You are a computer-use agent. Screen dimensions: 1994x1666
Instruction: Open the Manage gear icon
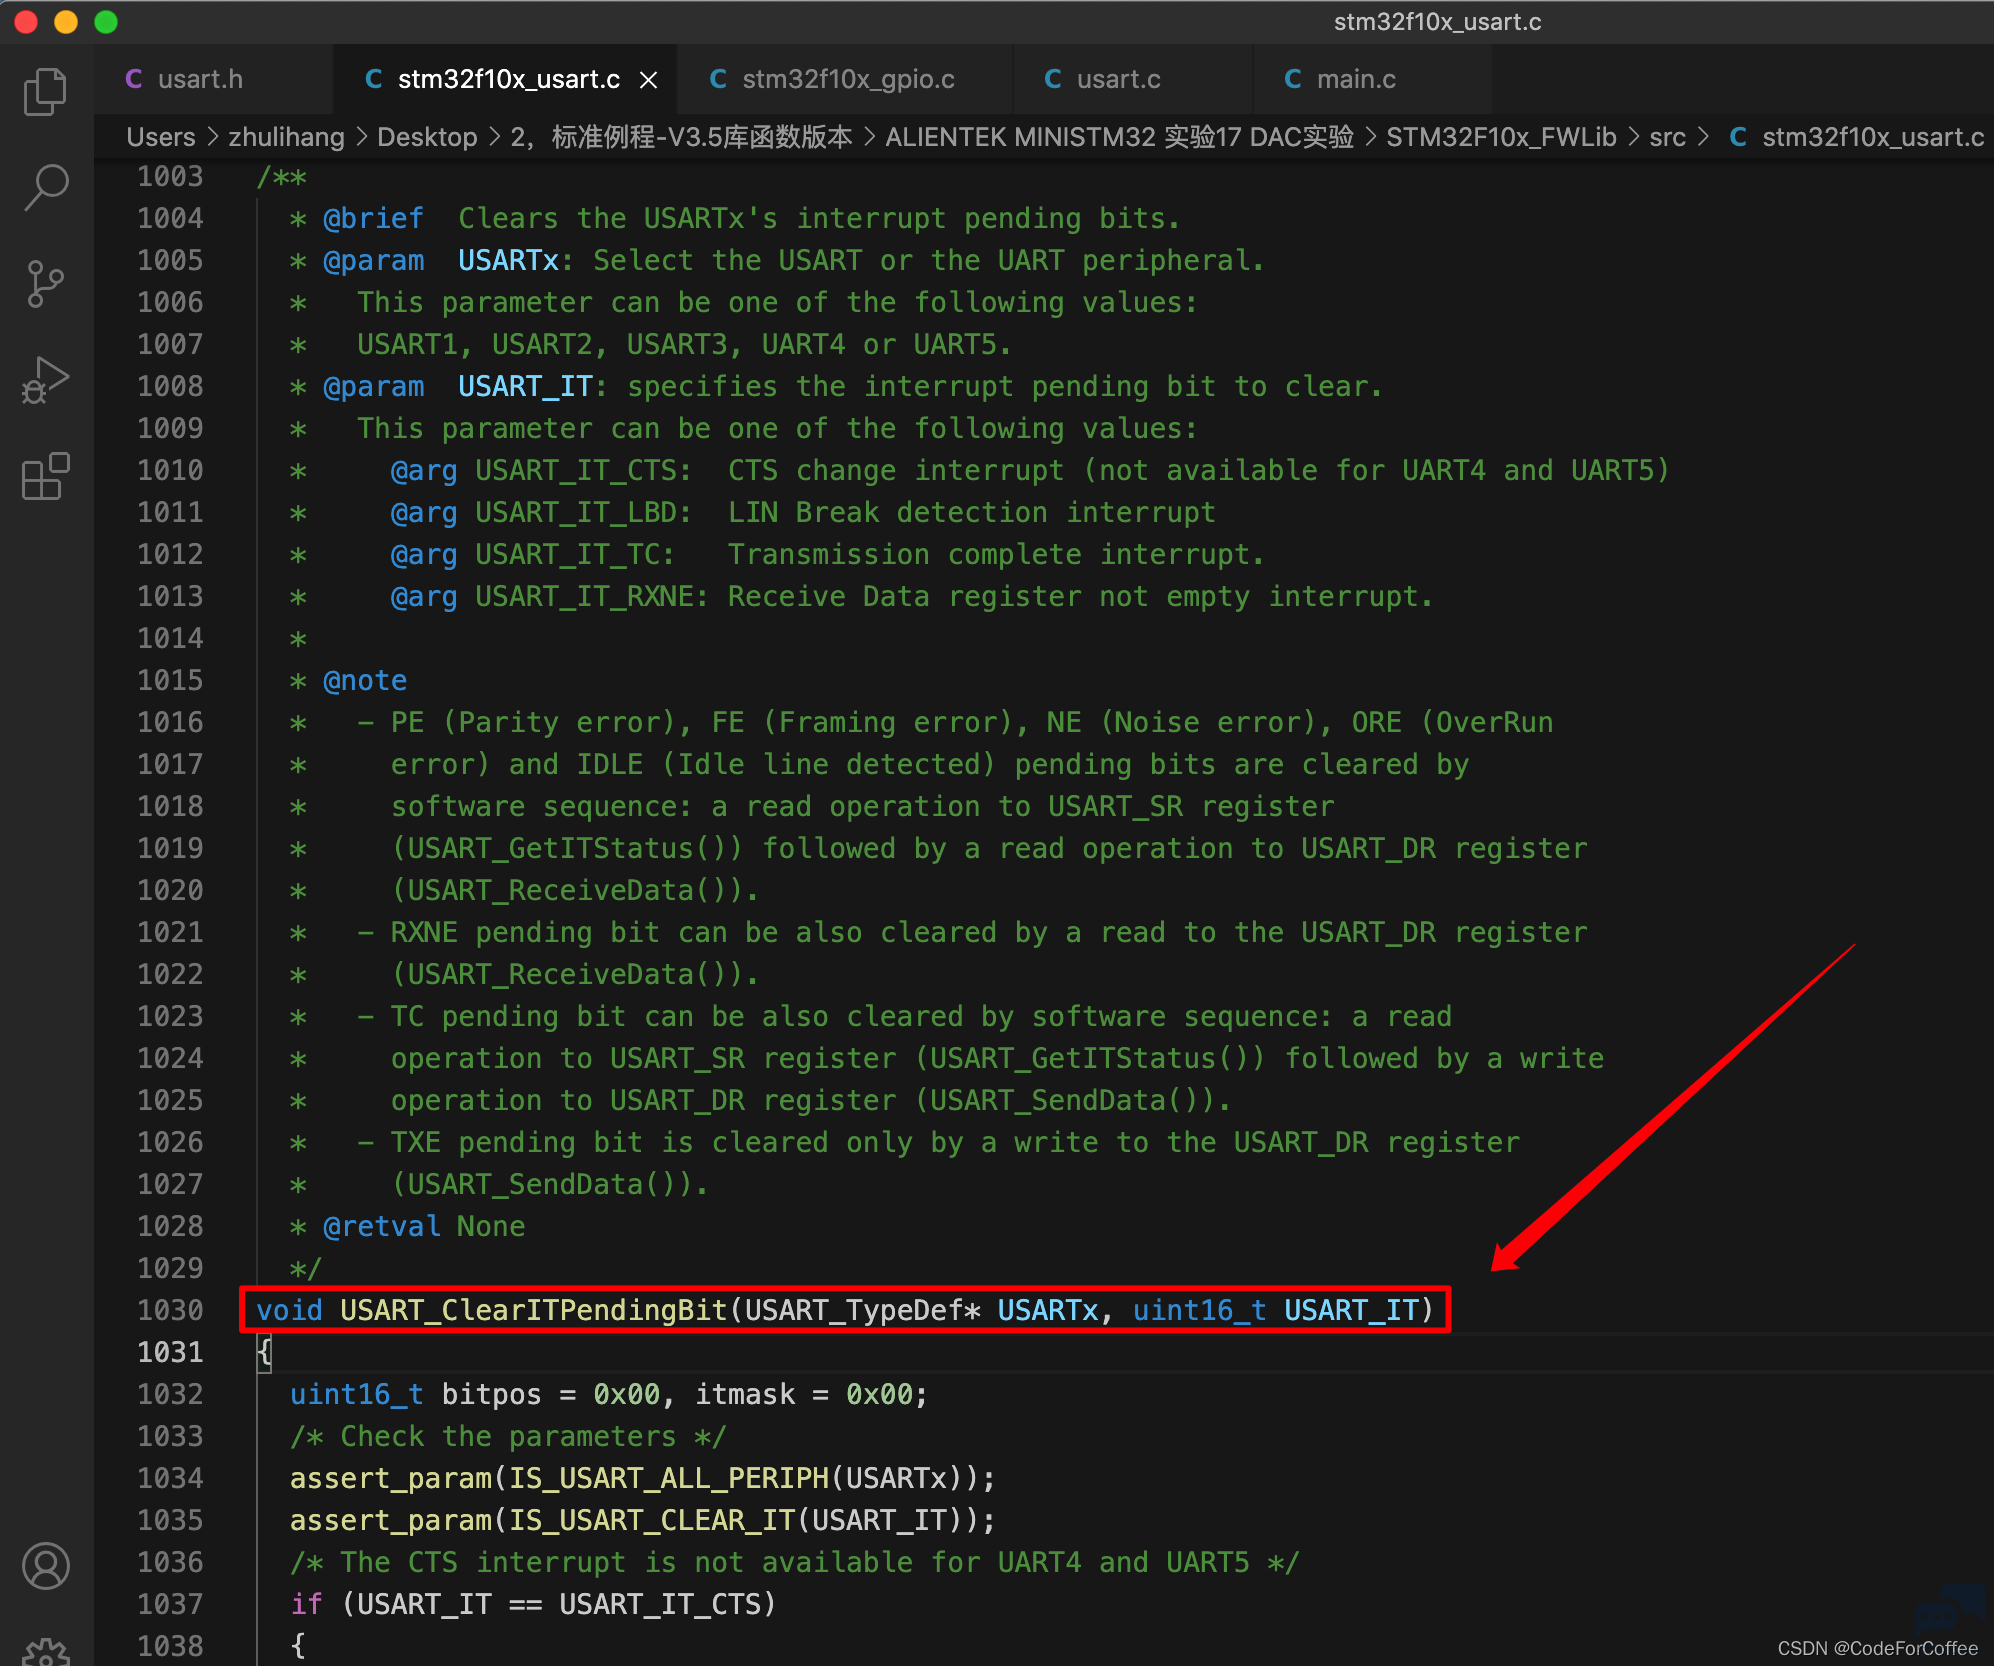point(46,1652)
